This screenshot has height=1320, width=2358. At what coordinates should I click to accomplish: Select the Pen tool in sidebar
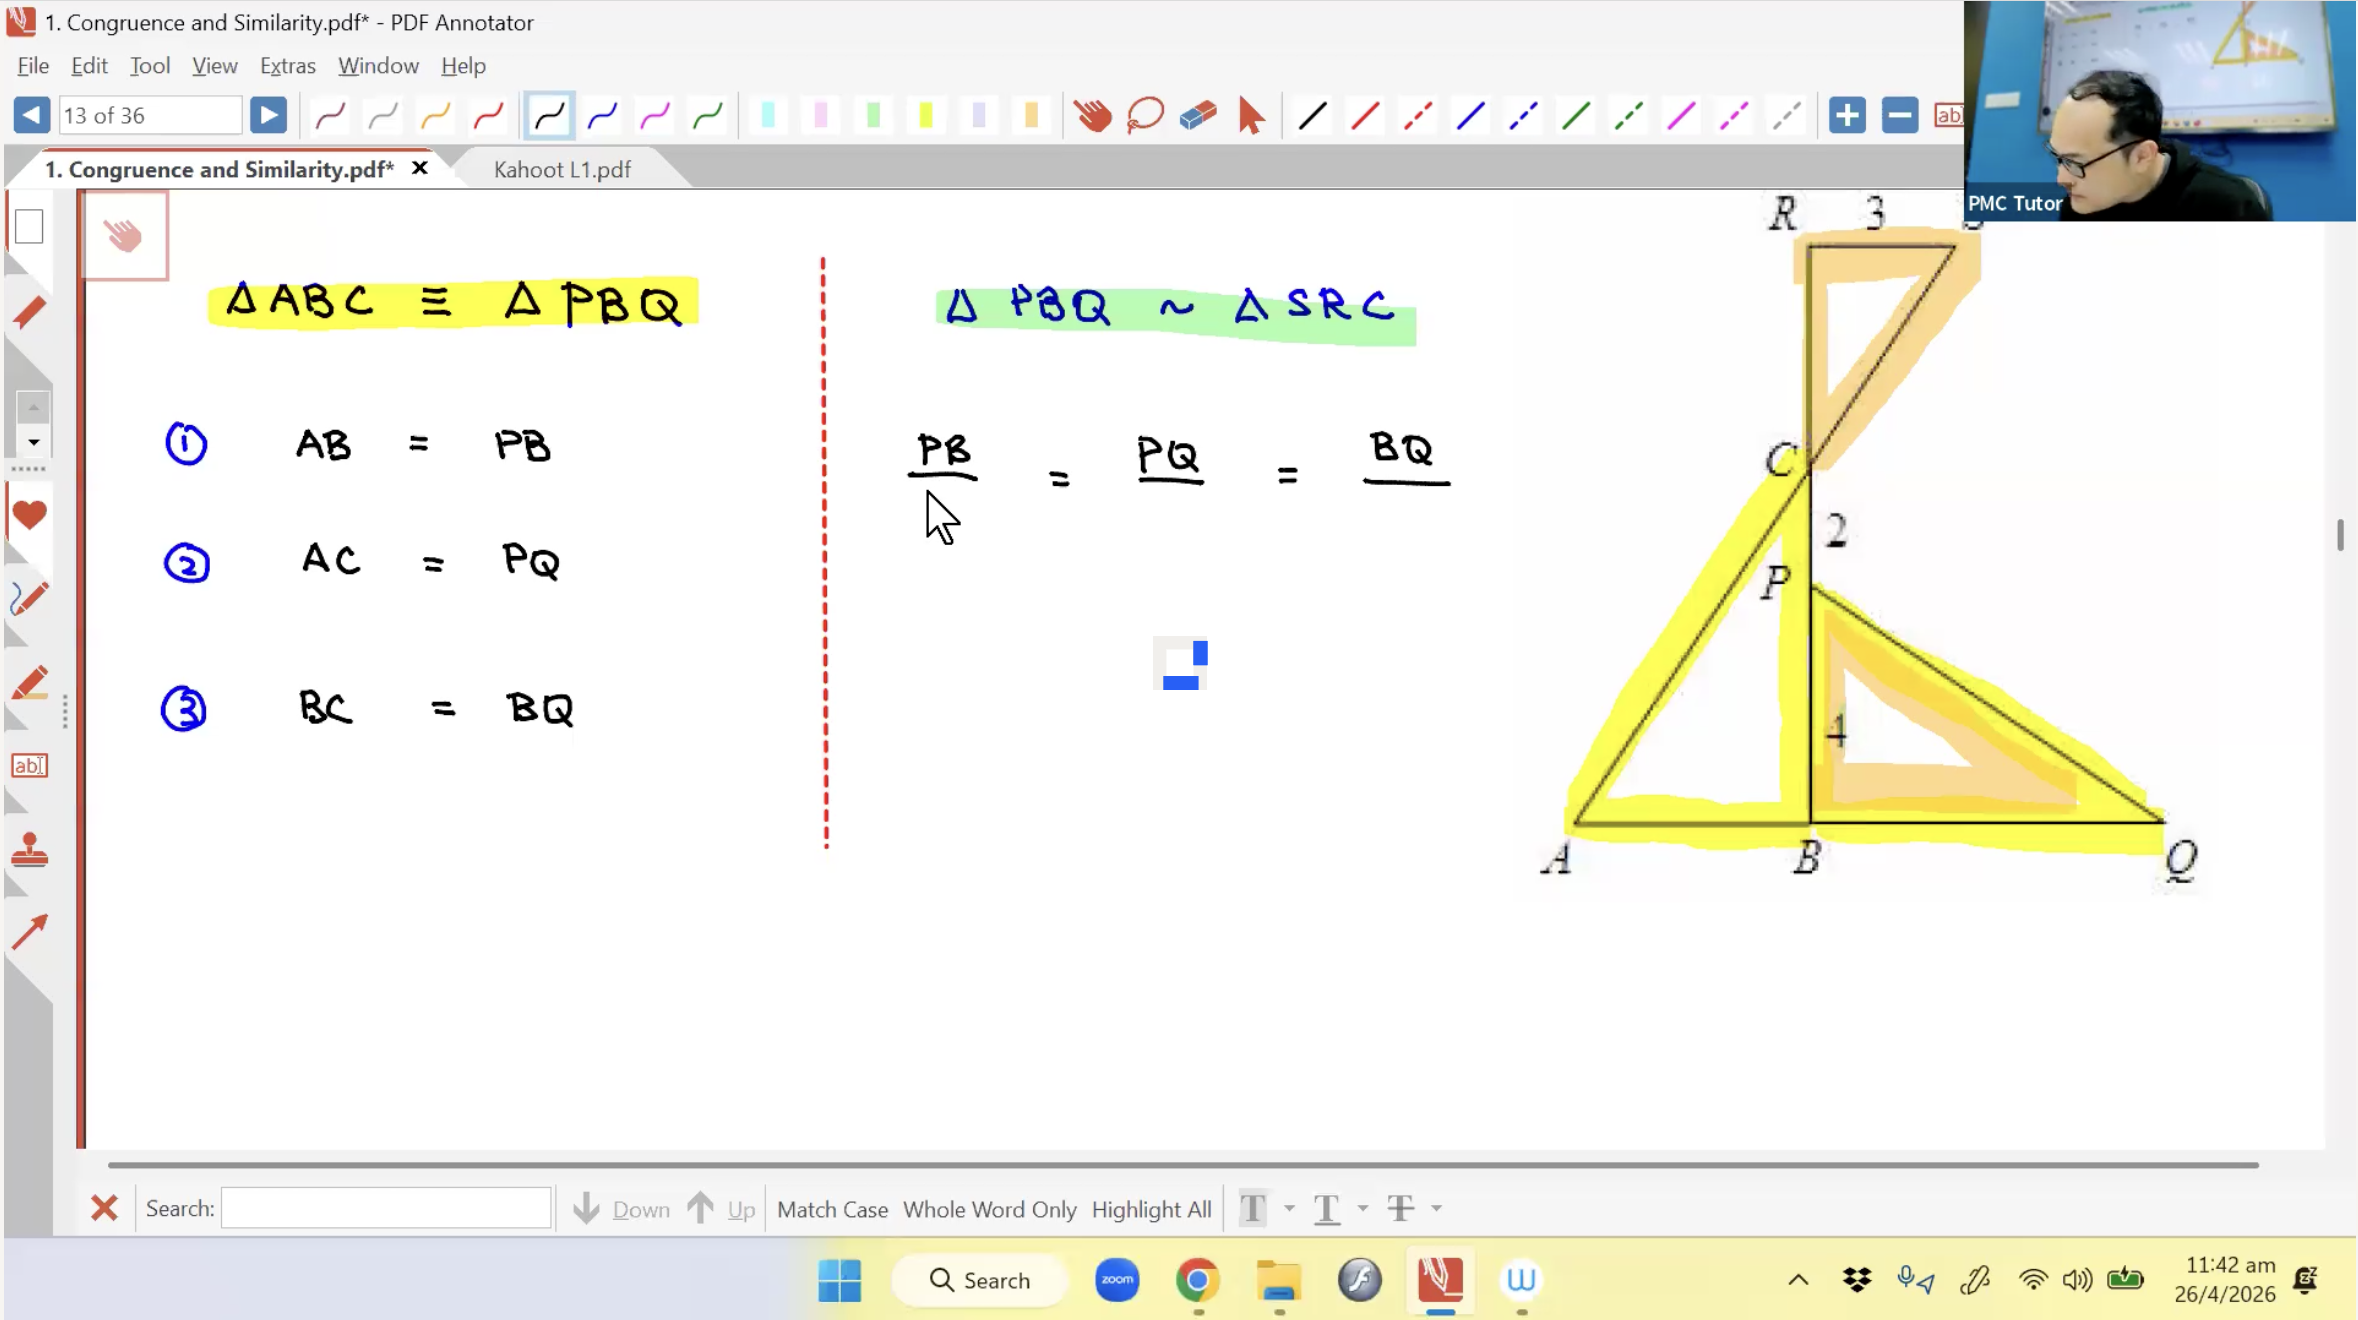point(29,598)
